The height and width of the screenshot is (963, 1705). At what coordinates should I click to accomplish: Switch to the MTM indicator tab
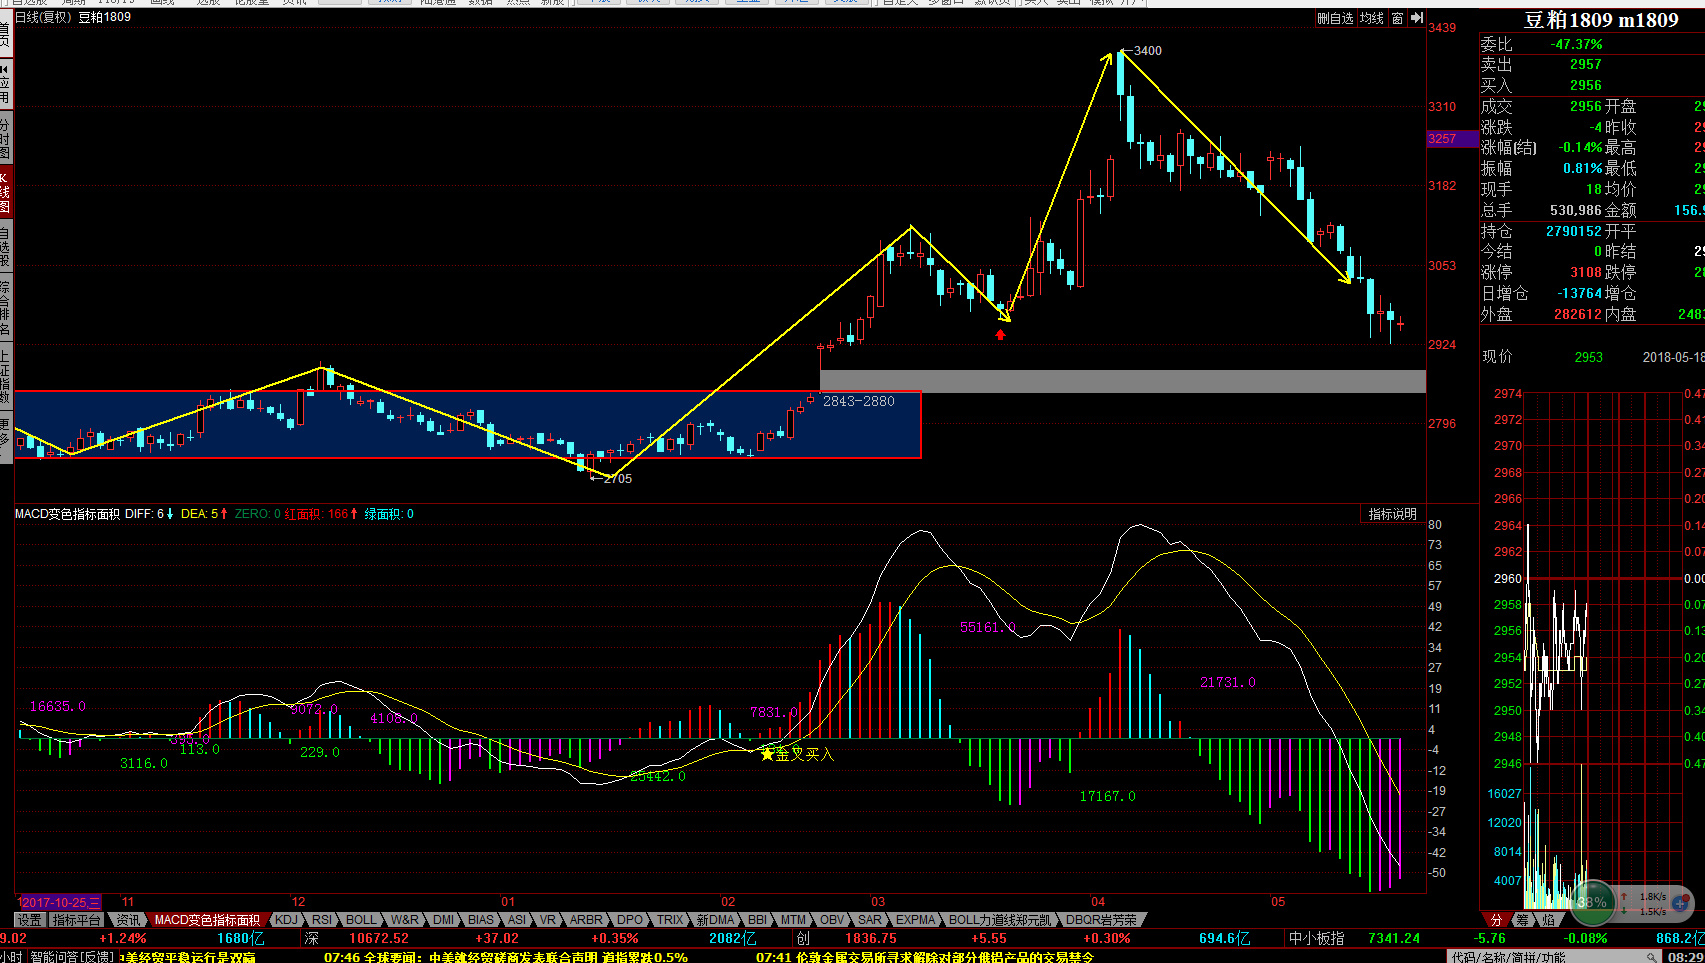[793, 920]
